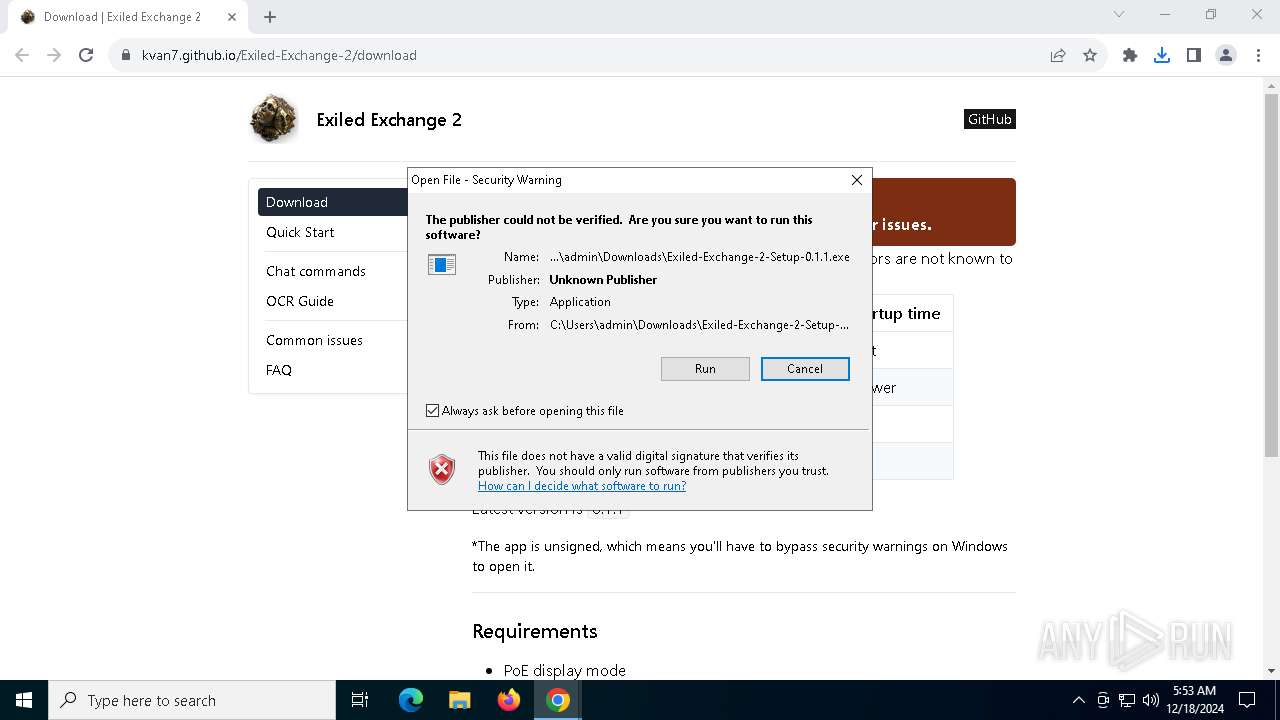Image resolution: width=1280 pixels, height=720 pixels.
Task: Open FAQ sidebar item
Action: point(279,370)
